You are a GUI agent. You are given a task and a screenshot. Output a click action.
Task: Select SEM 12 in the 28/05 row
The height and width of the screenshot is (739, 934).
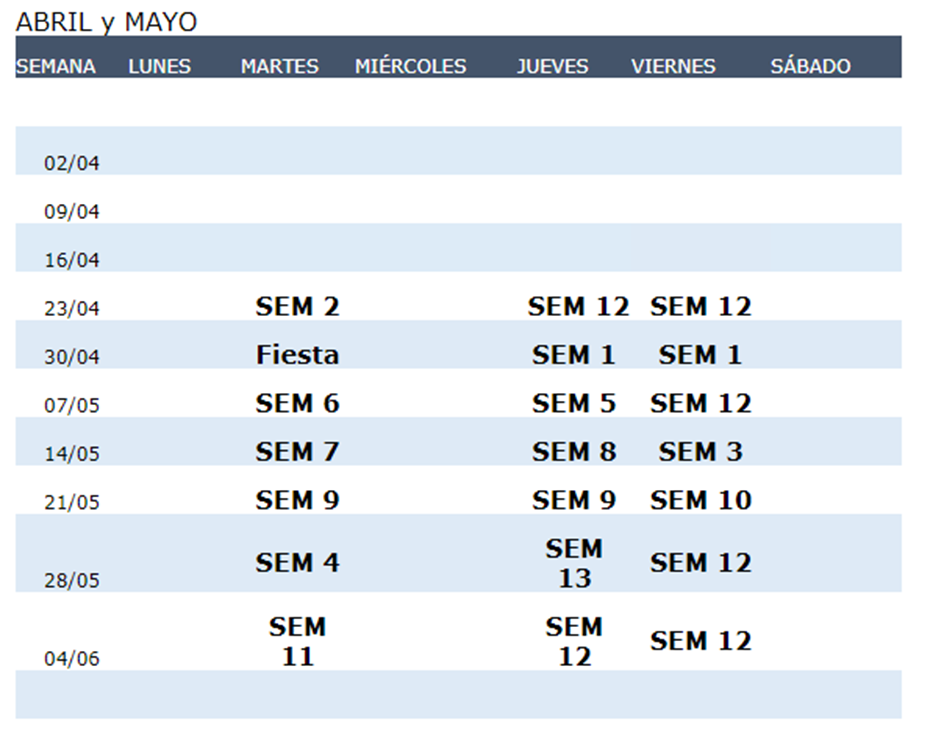pyautogui.click(x=700, y=563)
